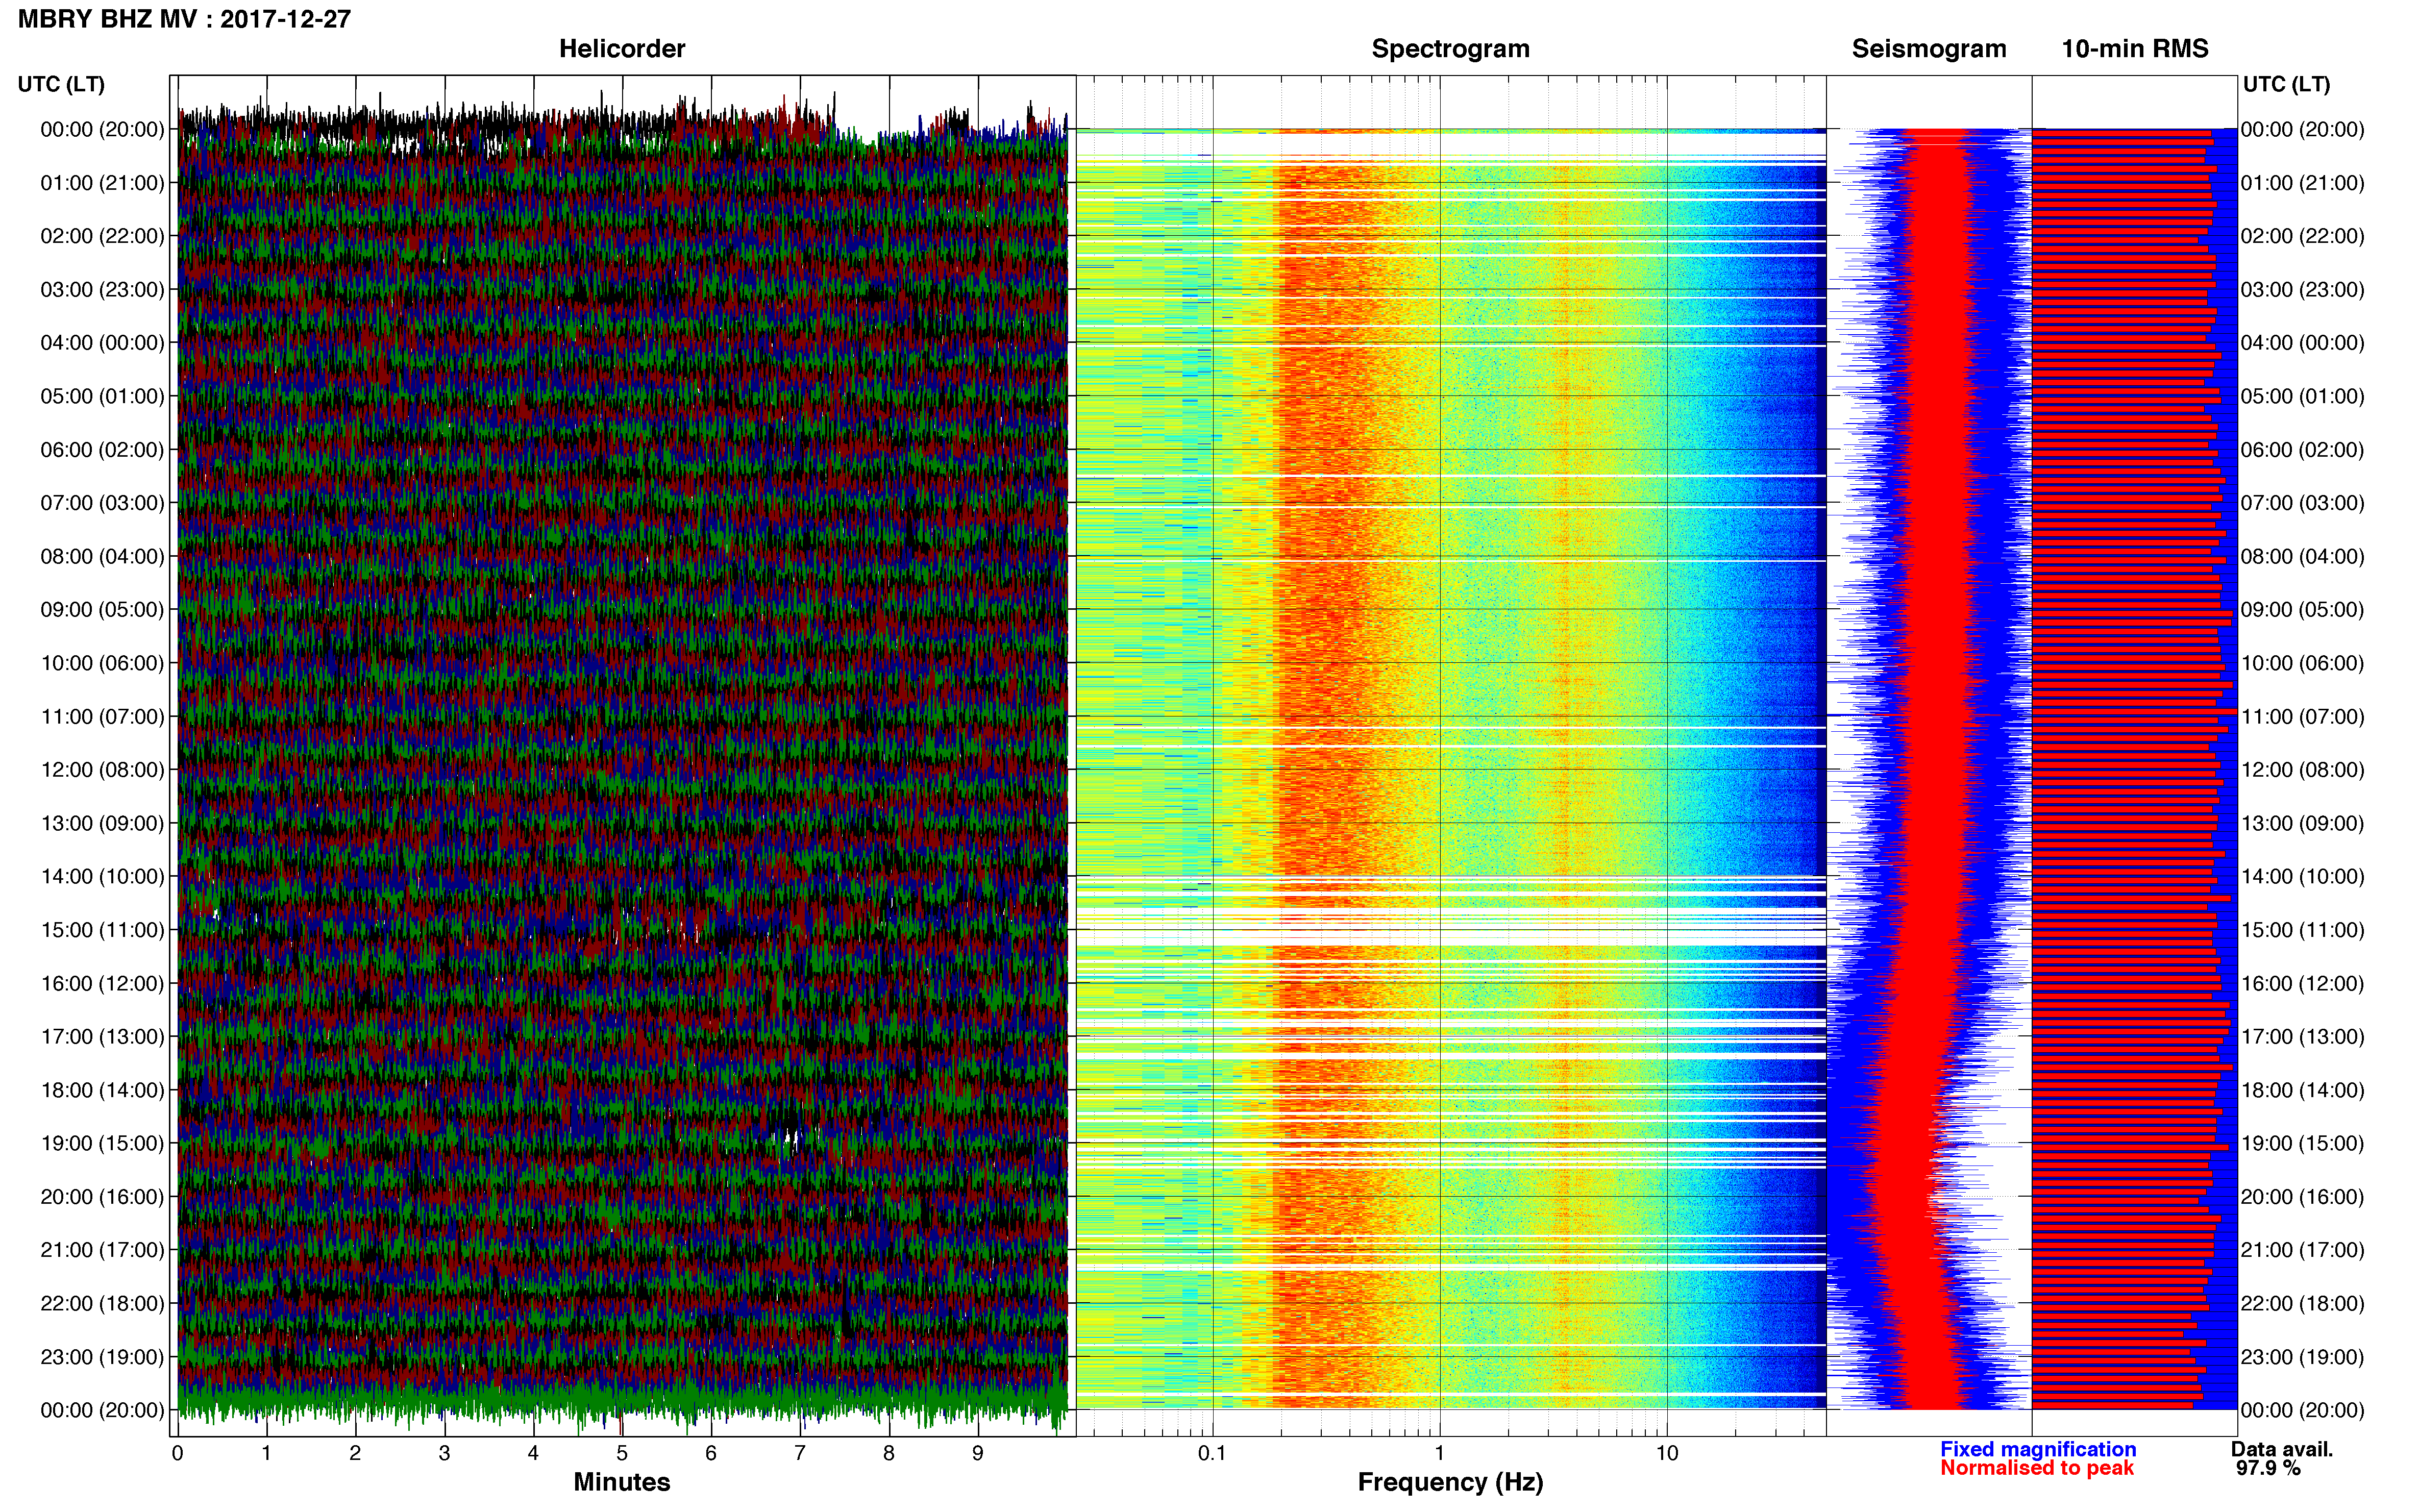
Task: Click frequency tick label '0.1'
Action: [1212, 1454]
